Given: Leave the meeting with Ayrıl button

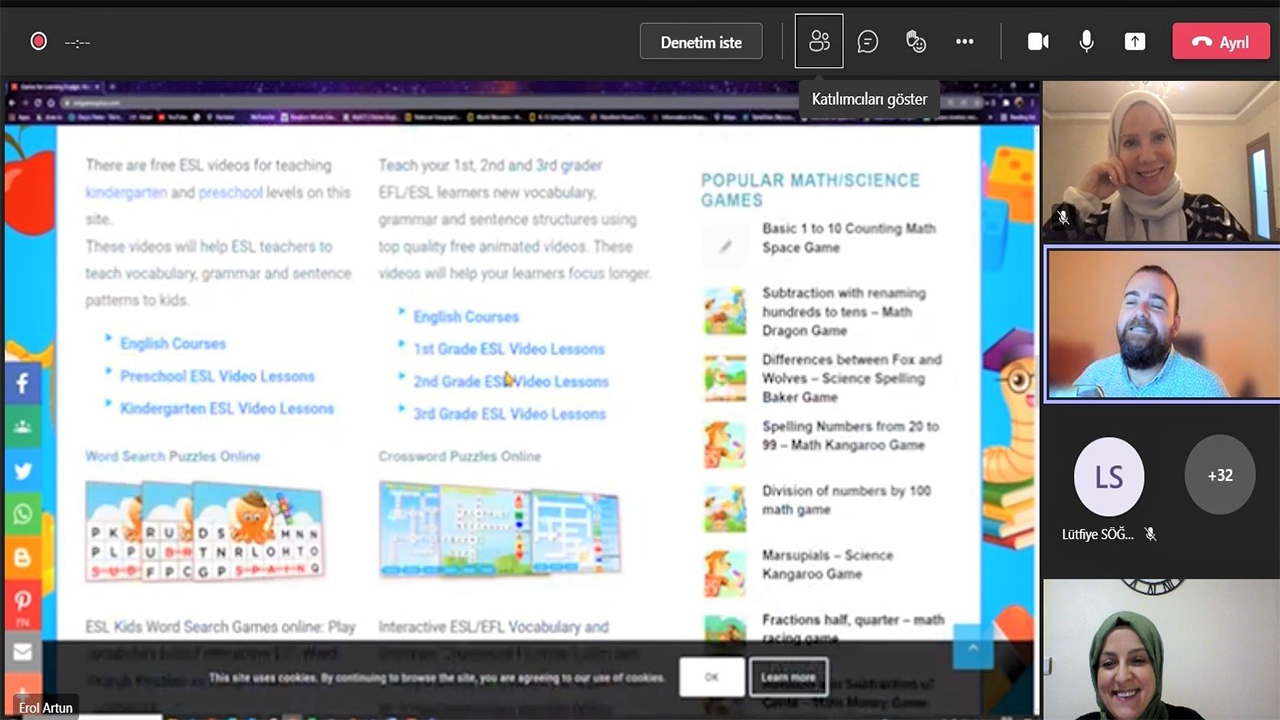Looking at the screenshot, I should pos(1221,42).
